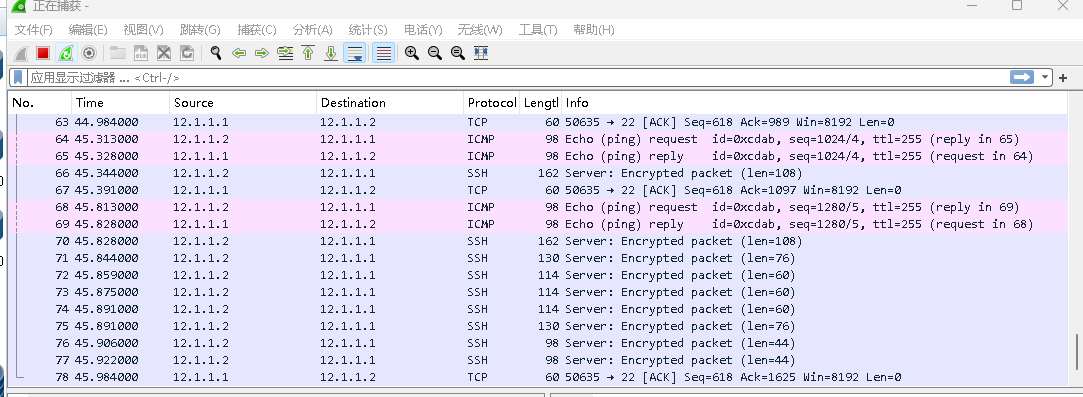Screen dimensions: 1083x397
Task: Click the open capture file folder icon
Action: pyautogui.click(x=118, y=53)
